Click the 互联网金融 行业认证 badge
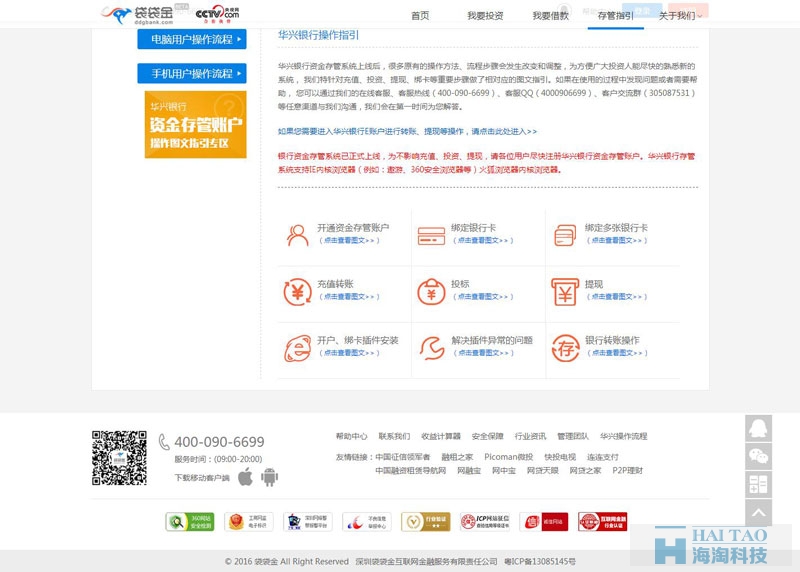800x572 pixels. pos(603,521)
